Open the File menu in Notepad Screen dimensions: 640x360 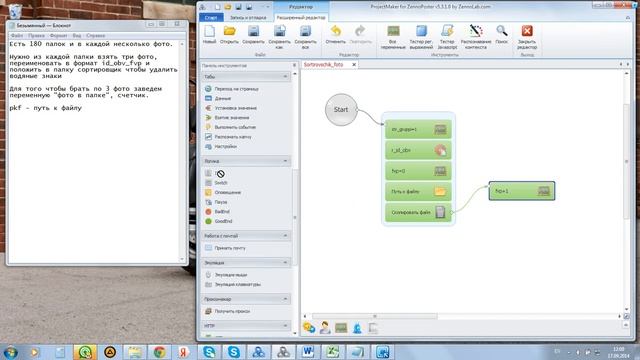[17, 36]
